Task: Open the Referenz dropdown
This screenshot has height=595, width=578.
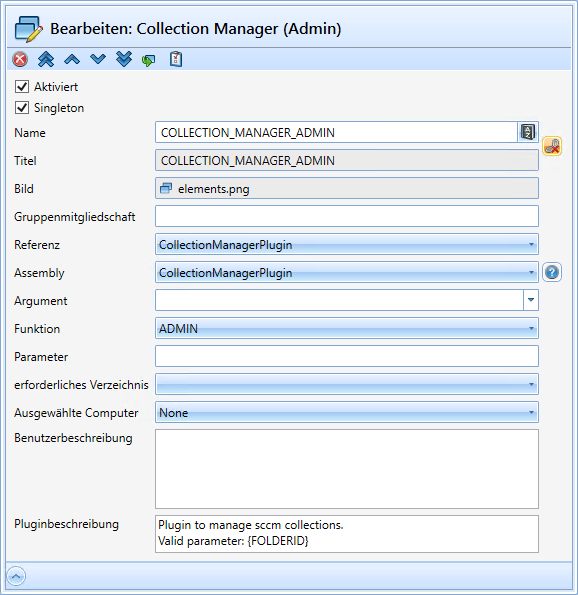Action: [x=346, y=244]
